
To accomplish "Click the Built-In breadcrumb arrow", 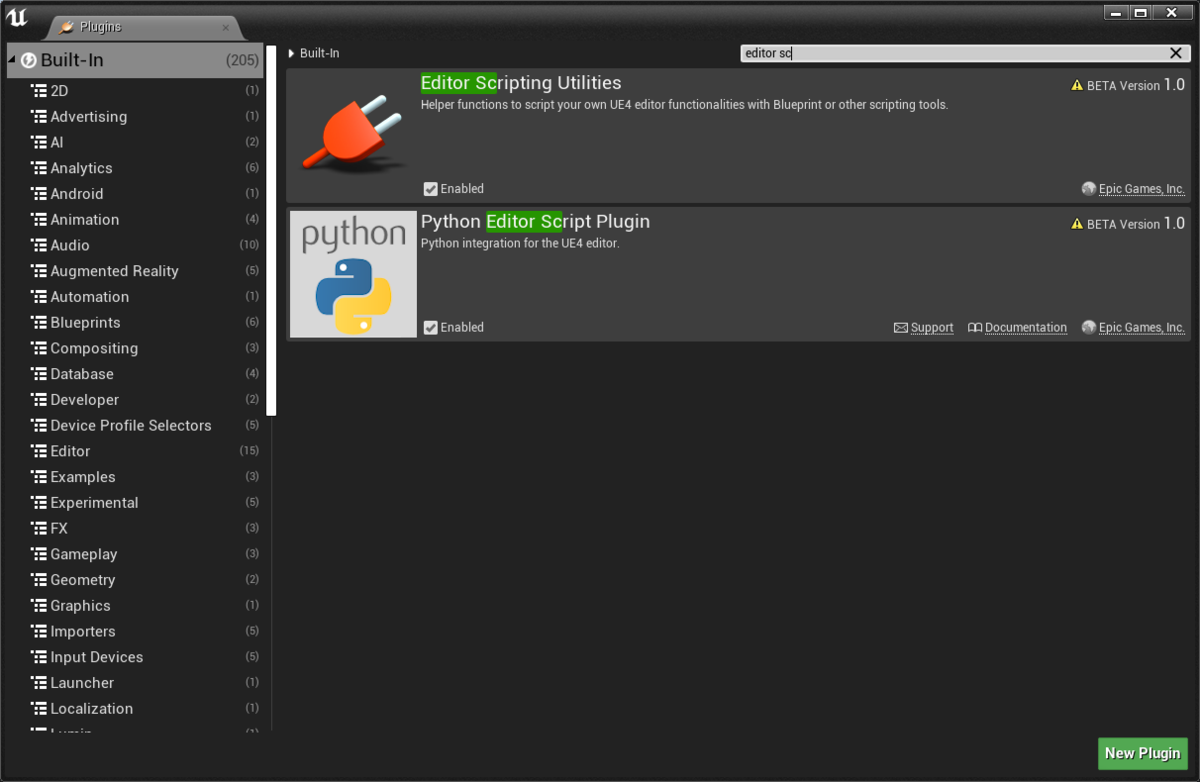I will (x=291, y=53).
